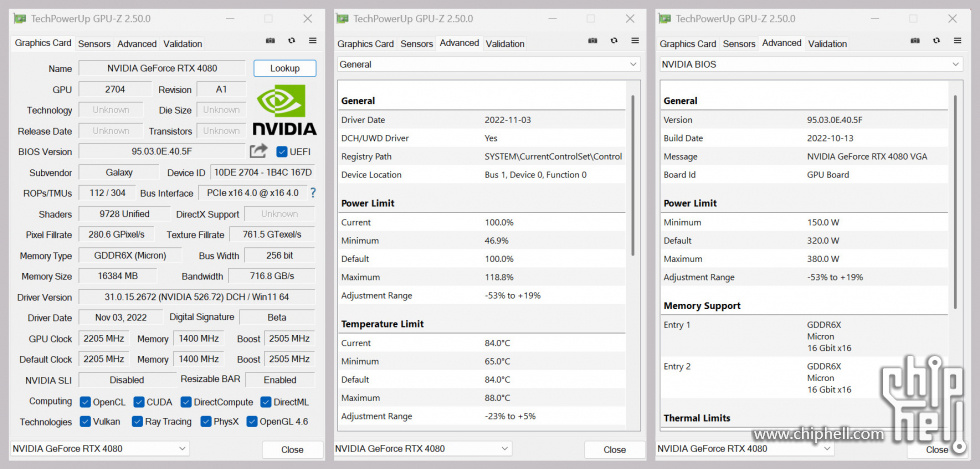The image size is (980, 469).
Task: Toggle the PhysX checkbox
Action: [206, 421]
